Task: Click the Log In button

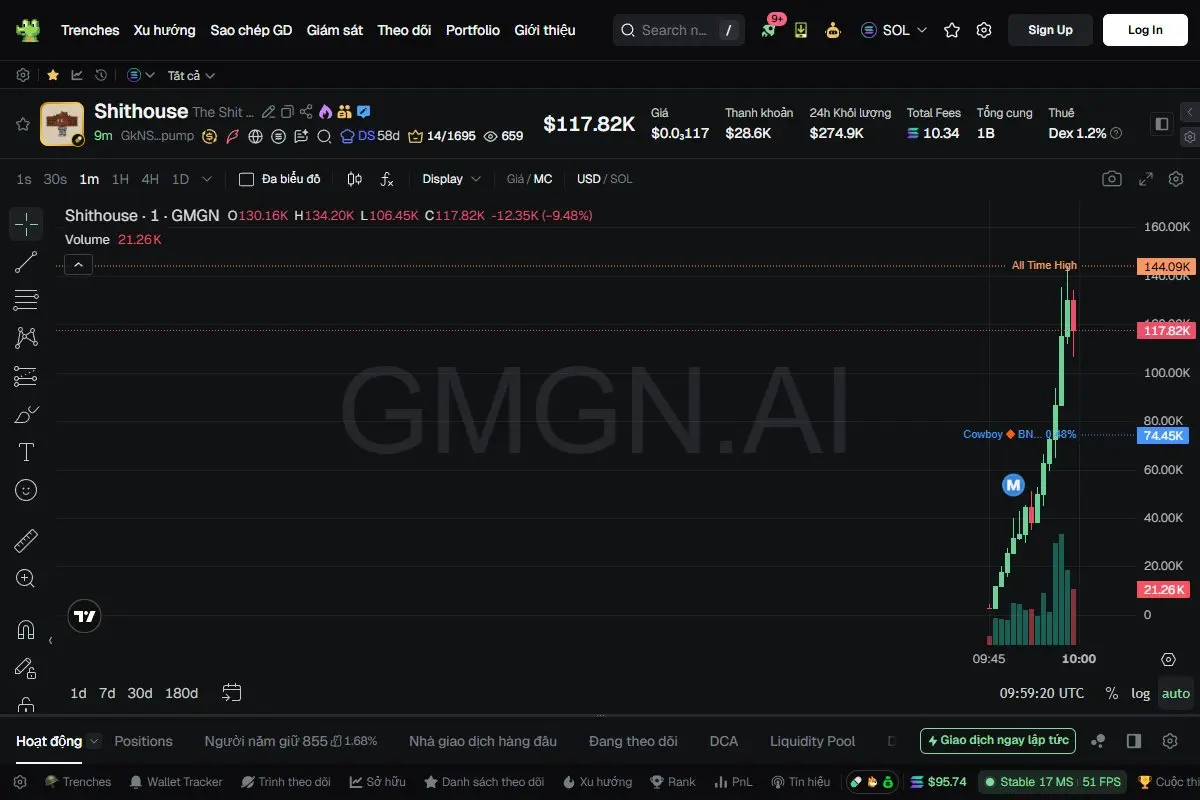Action: [1145, 30]
